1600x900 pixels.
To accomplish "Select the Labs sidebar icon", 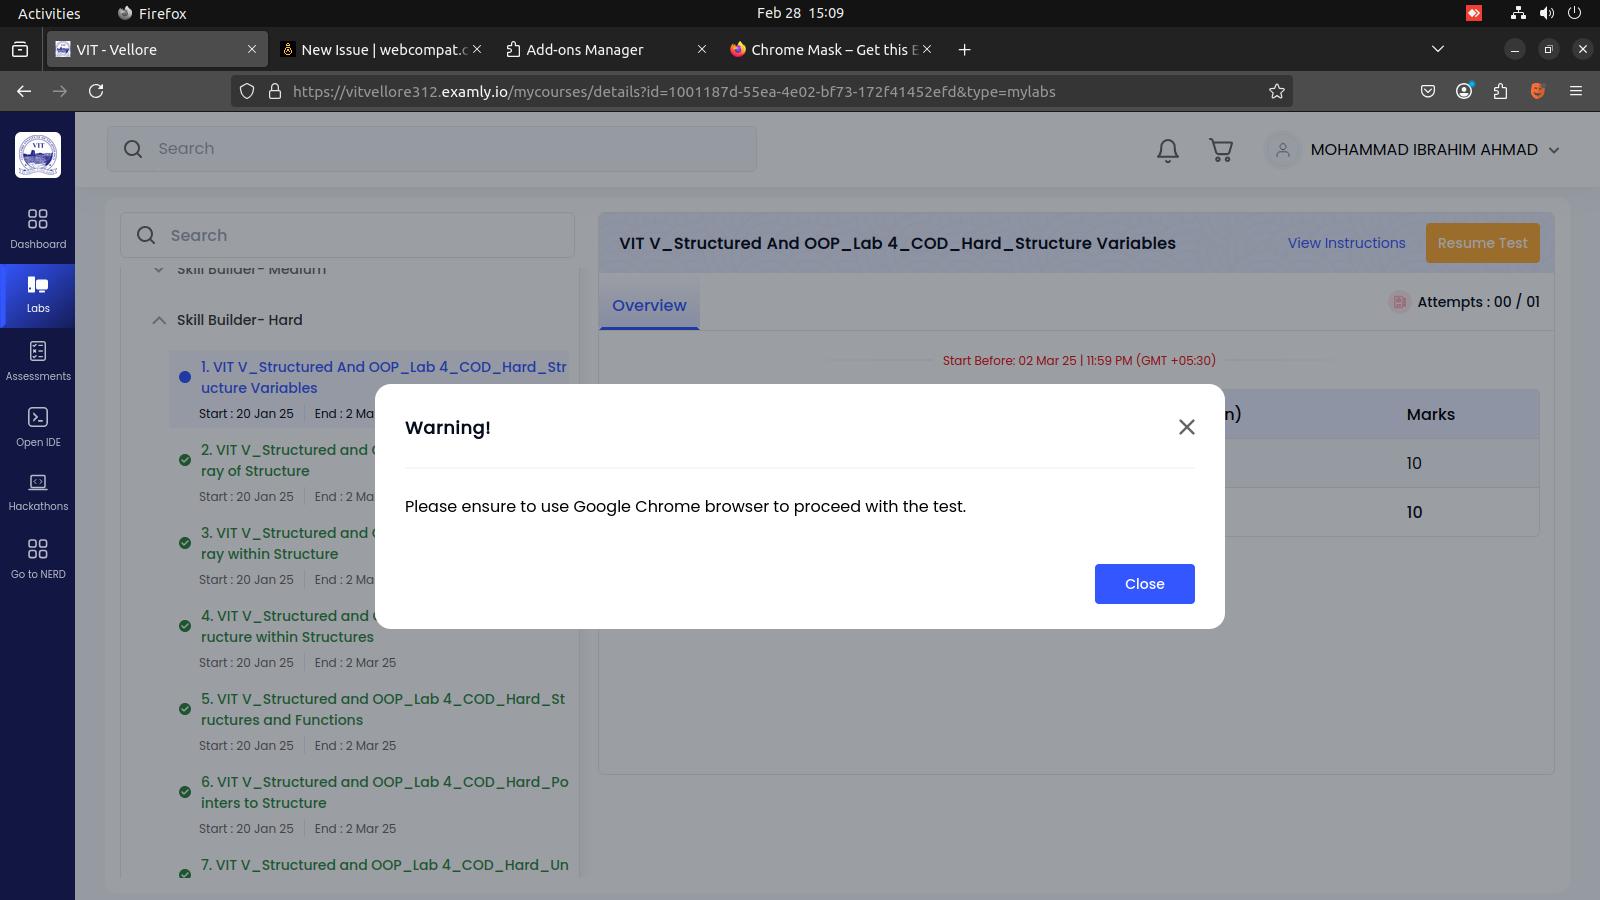I will coord(38,295).
